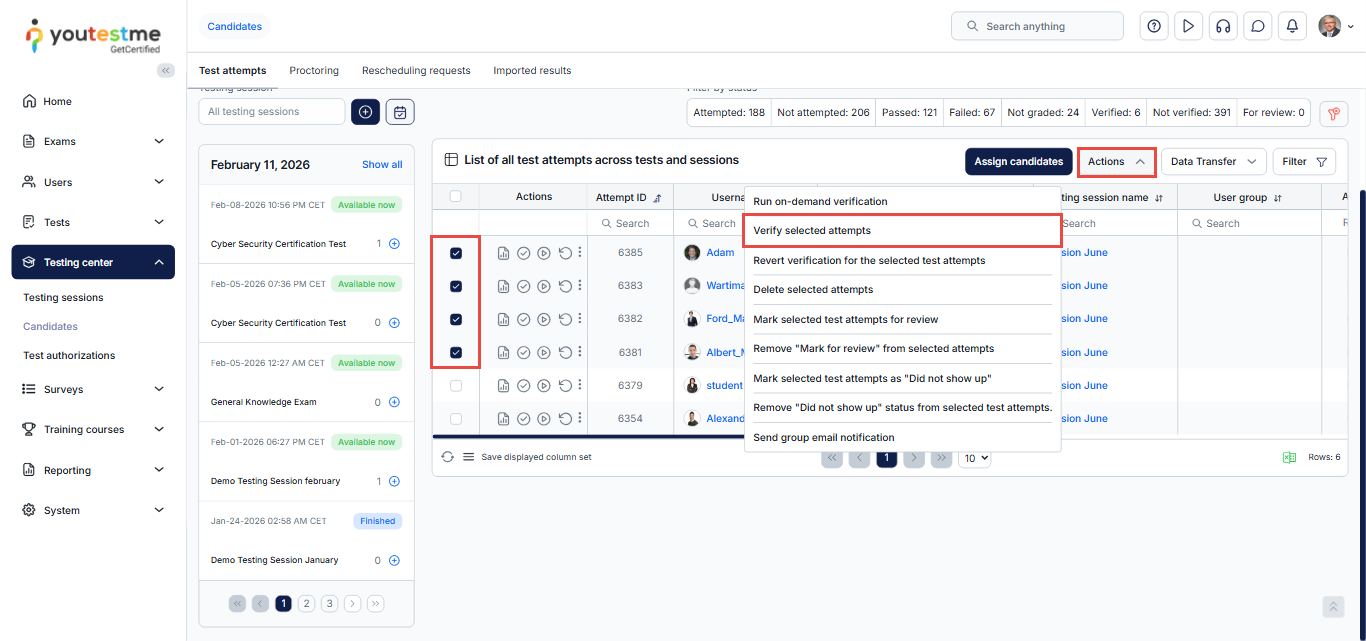Toggle the select-all checkbox in table header
Image resolution: width=1366 pixels, height=641 pixels.
point(456,197)
